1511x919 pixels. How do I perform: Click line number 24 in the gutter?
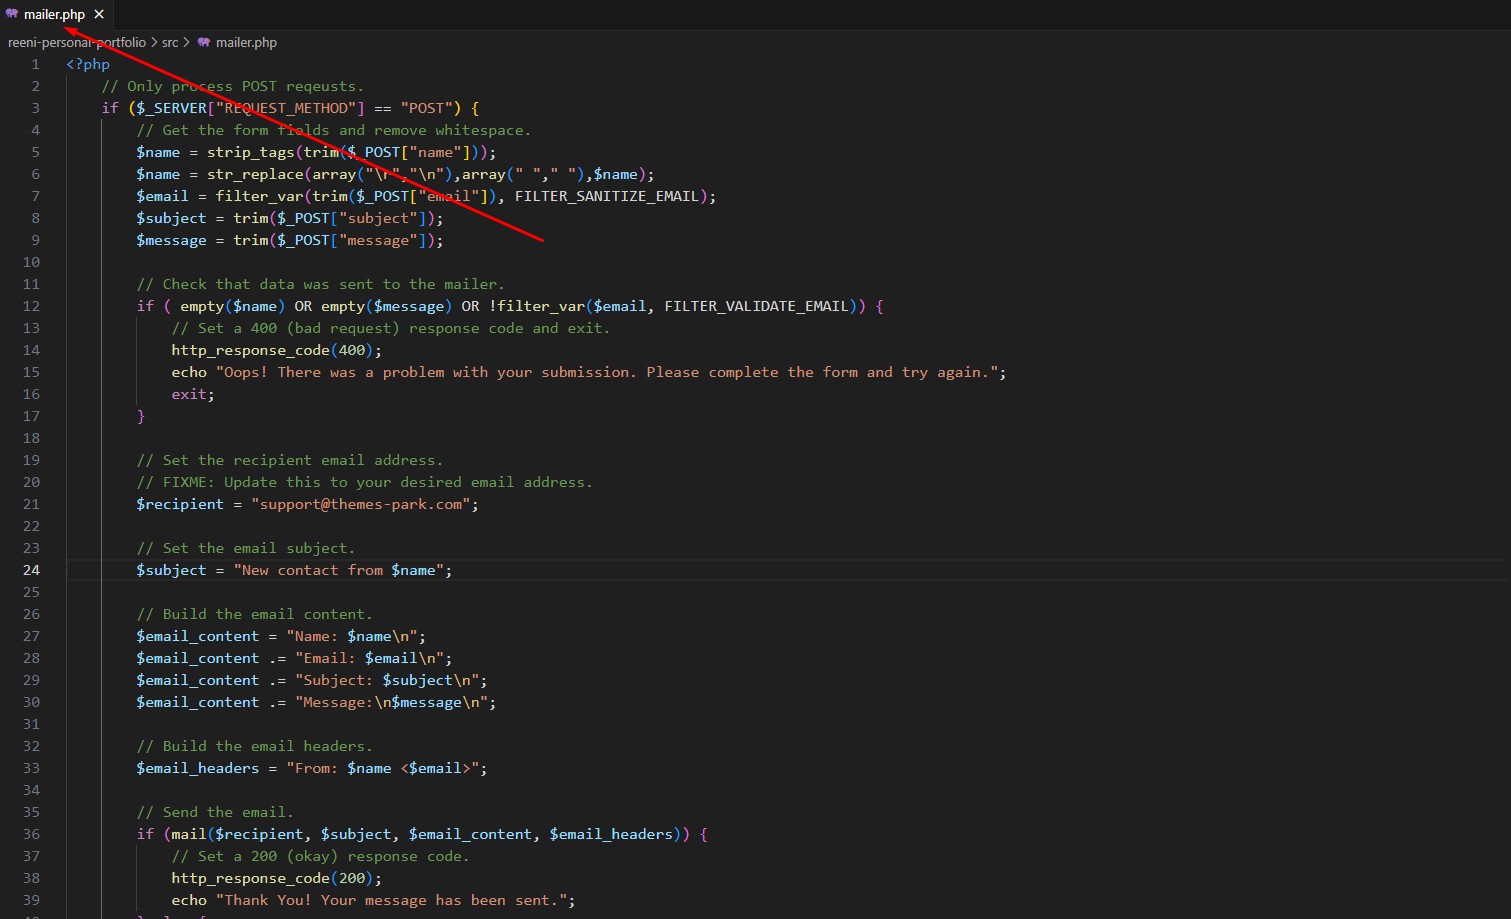pyautogui.click(x=31, y=570)
